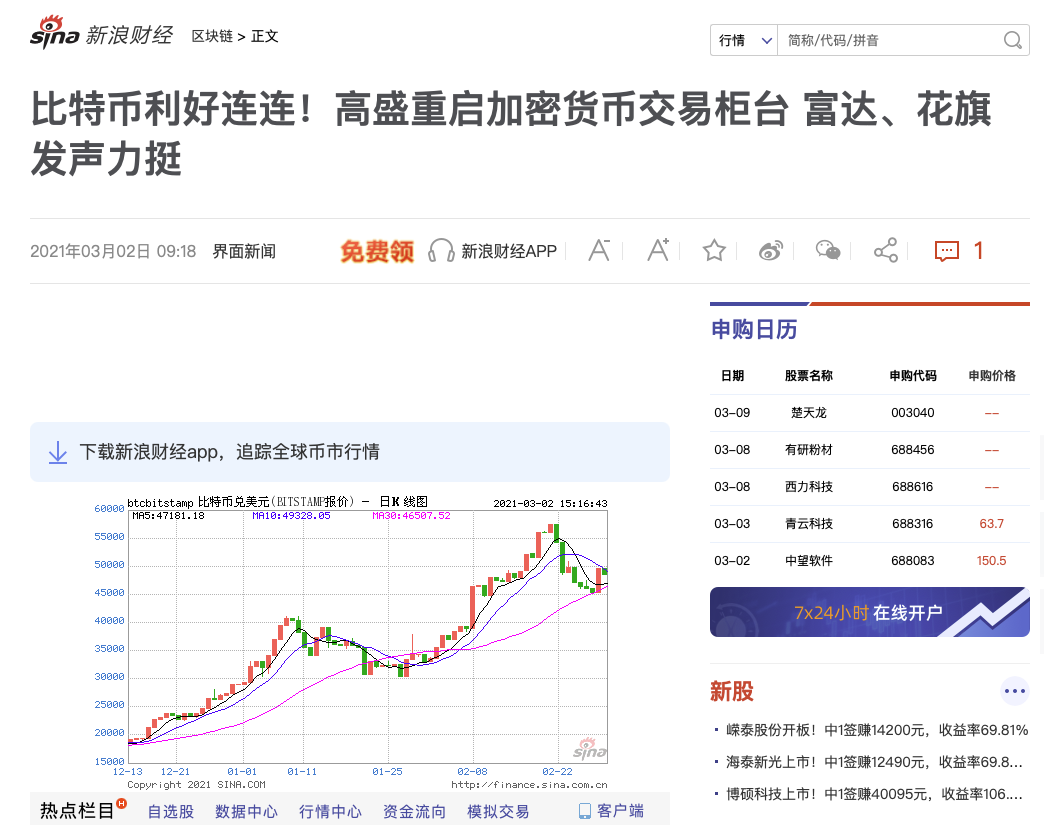The image size is (1044, 825).
Task: Decrease font size with A- icon
Action: point(599,250)
